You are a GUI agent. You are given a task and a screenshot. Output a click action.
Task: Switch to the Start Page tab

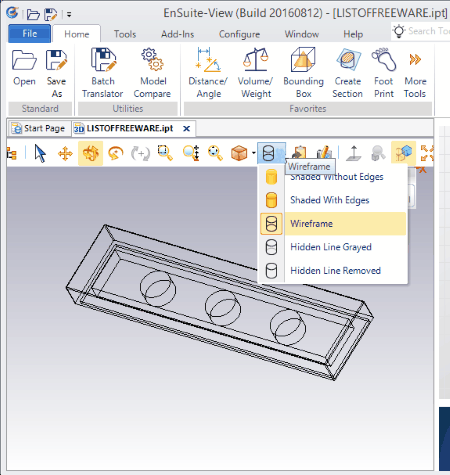(x=38, y=128)
